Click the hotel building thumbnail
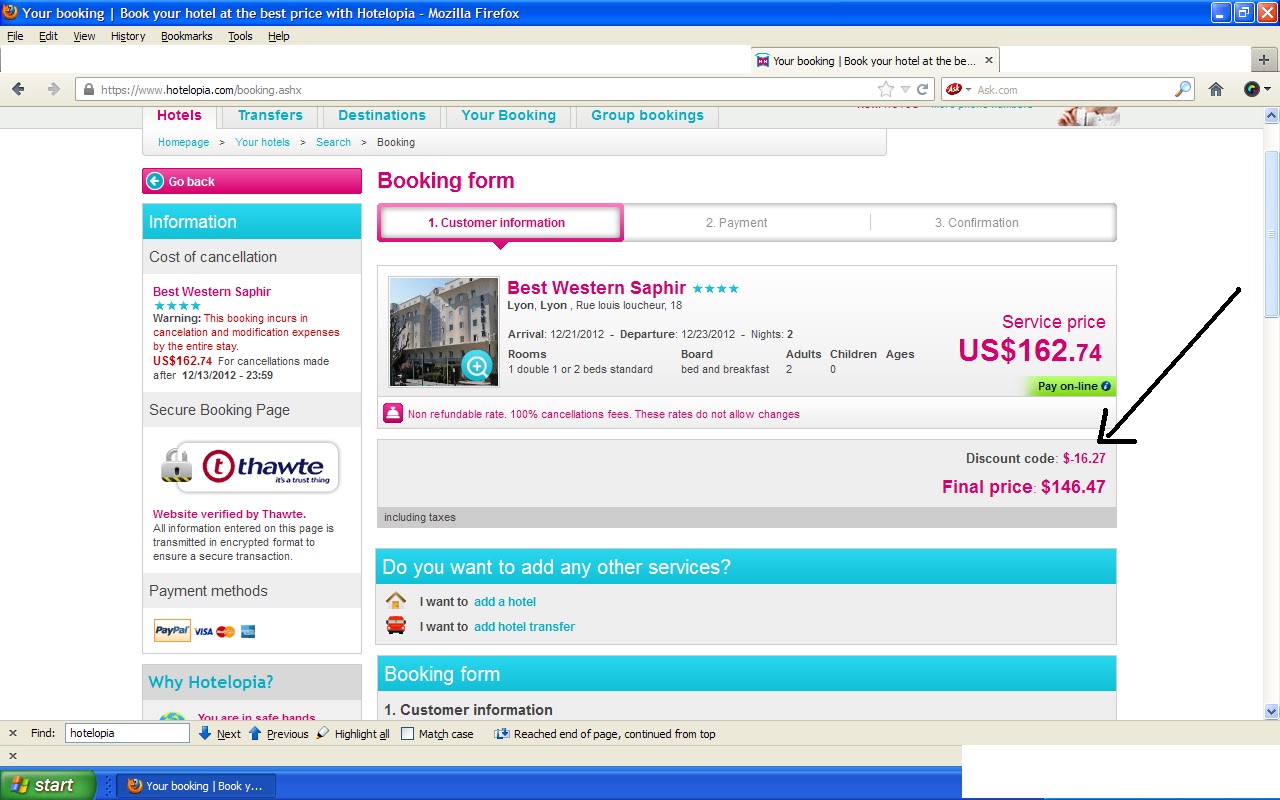This screenshot has height=800, width=1280. [443, 332]
